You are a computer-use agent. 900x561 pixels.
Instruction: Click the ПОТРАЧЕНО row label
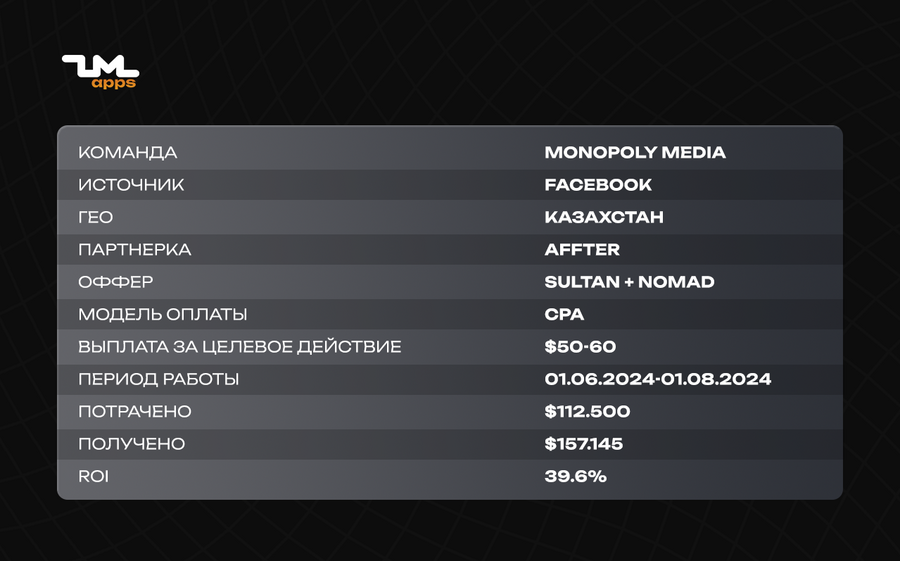tap(134, 412)
